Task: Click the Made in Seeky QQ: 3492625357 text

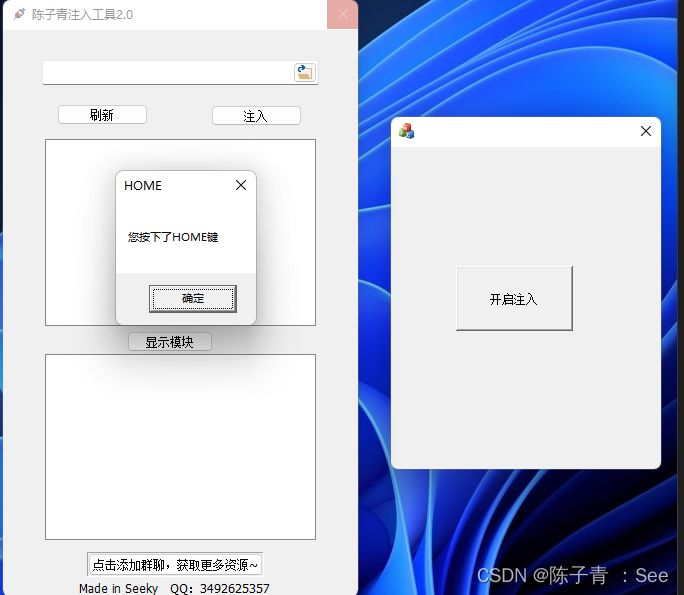Action: tap(174, 588)
